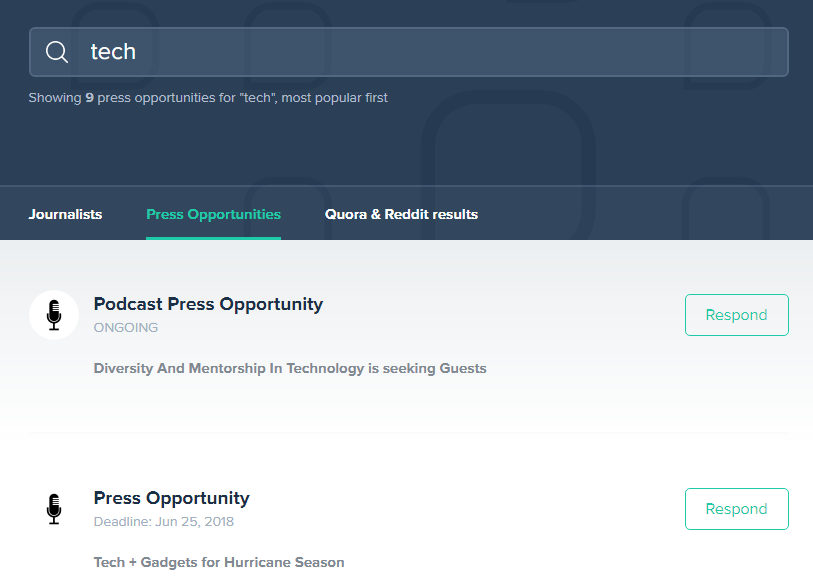Click the magnifying glass search icon
813x585 pixels.
[x=57, y=52]
